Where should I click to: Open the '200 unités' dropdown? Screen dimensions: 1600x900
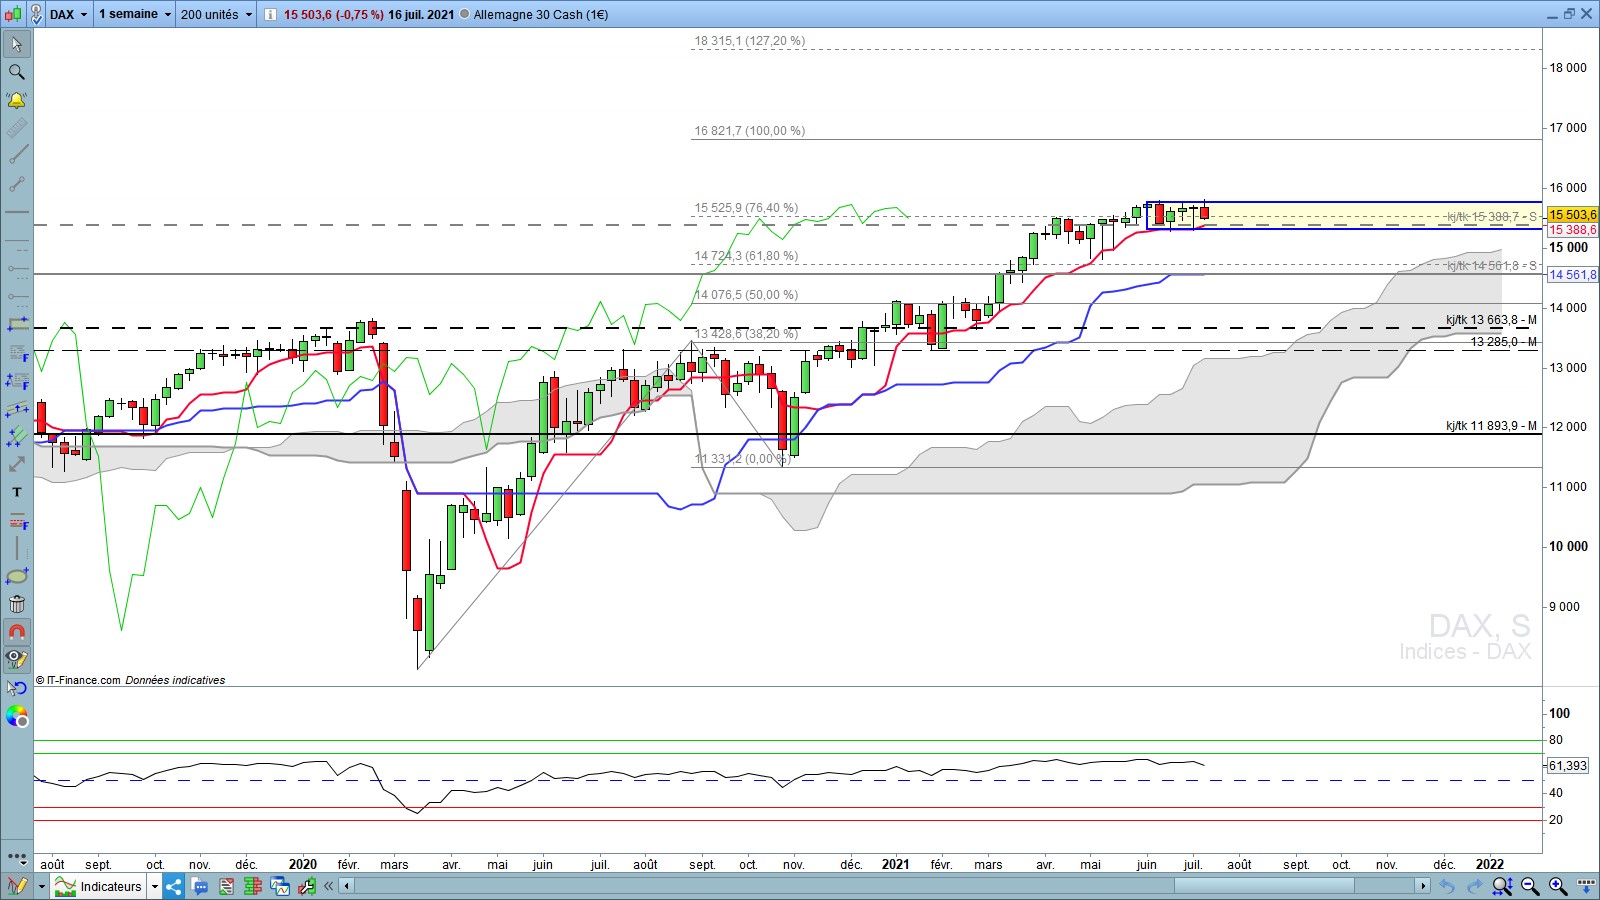(216, 14)
